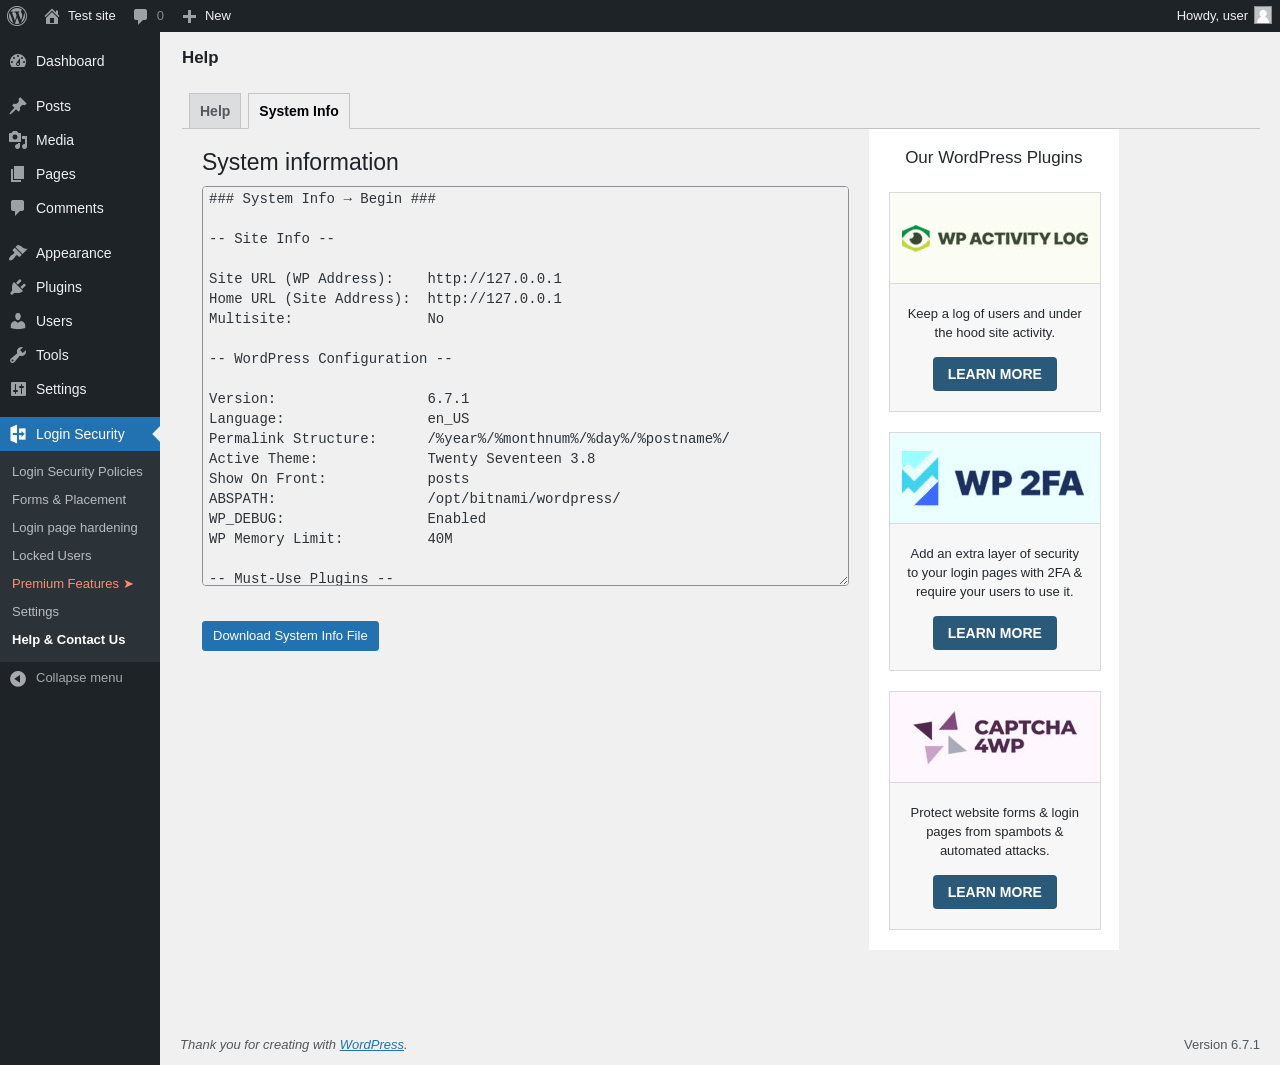Click the Pages icon in sidebar

click(x=18, y=174)
